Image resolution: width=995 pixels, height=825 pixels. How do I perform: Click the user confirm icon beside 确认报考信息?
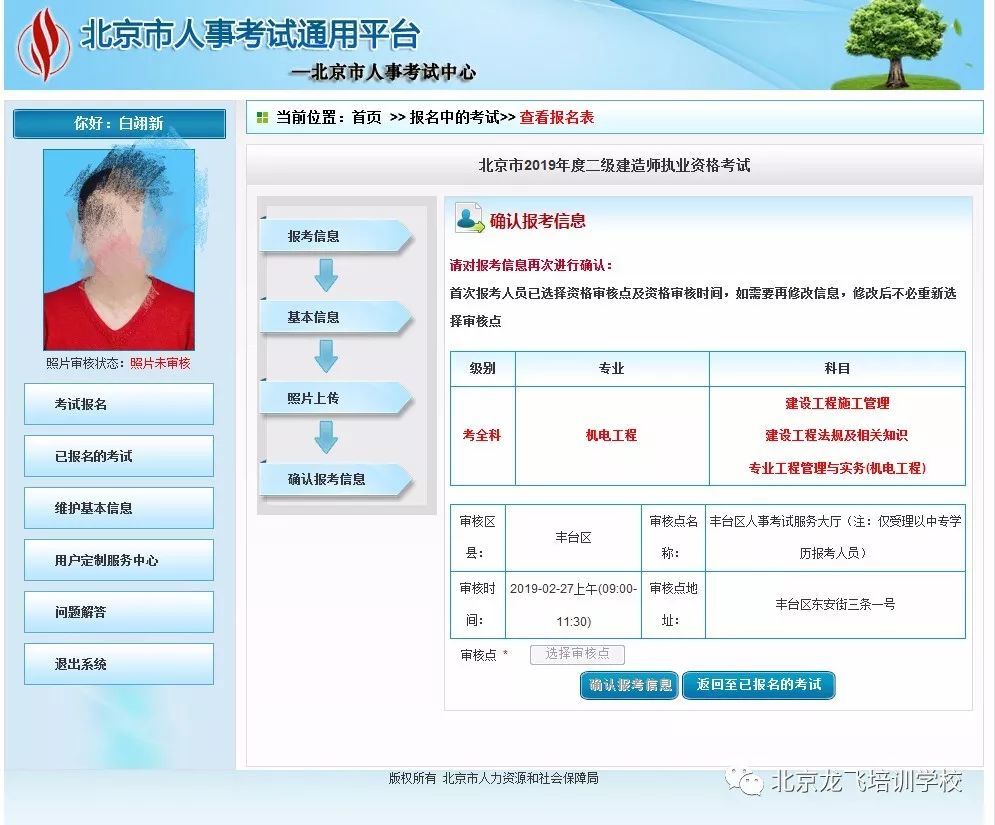470,218
